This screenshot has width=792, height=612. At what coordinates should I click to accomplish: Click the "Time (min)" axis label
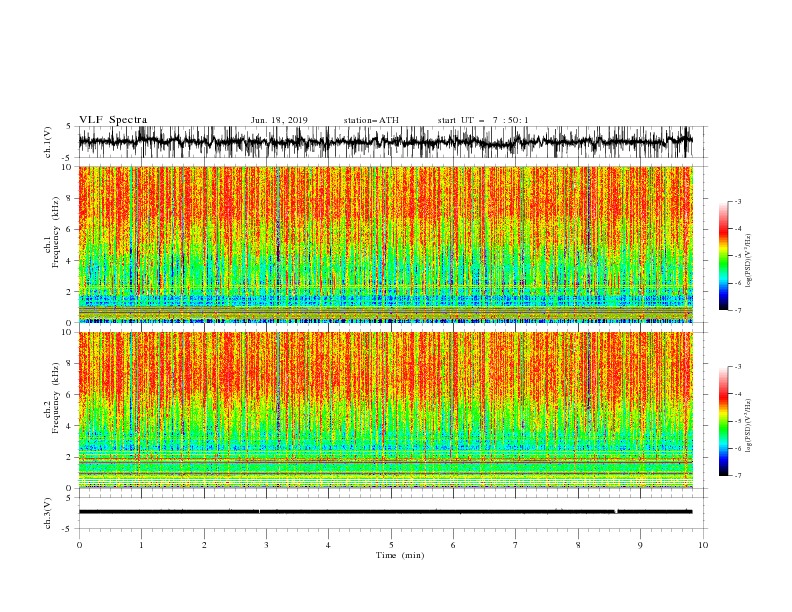pyautogui.click(x=400, y=555)
